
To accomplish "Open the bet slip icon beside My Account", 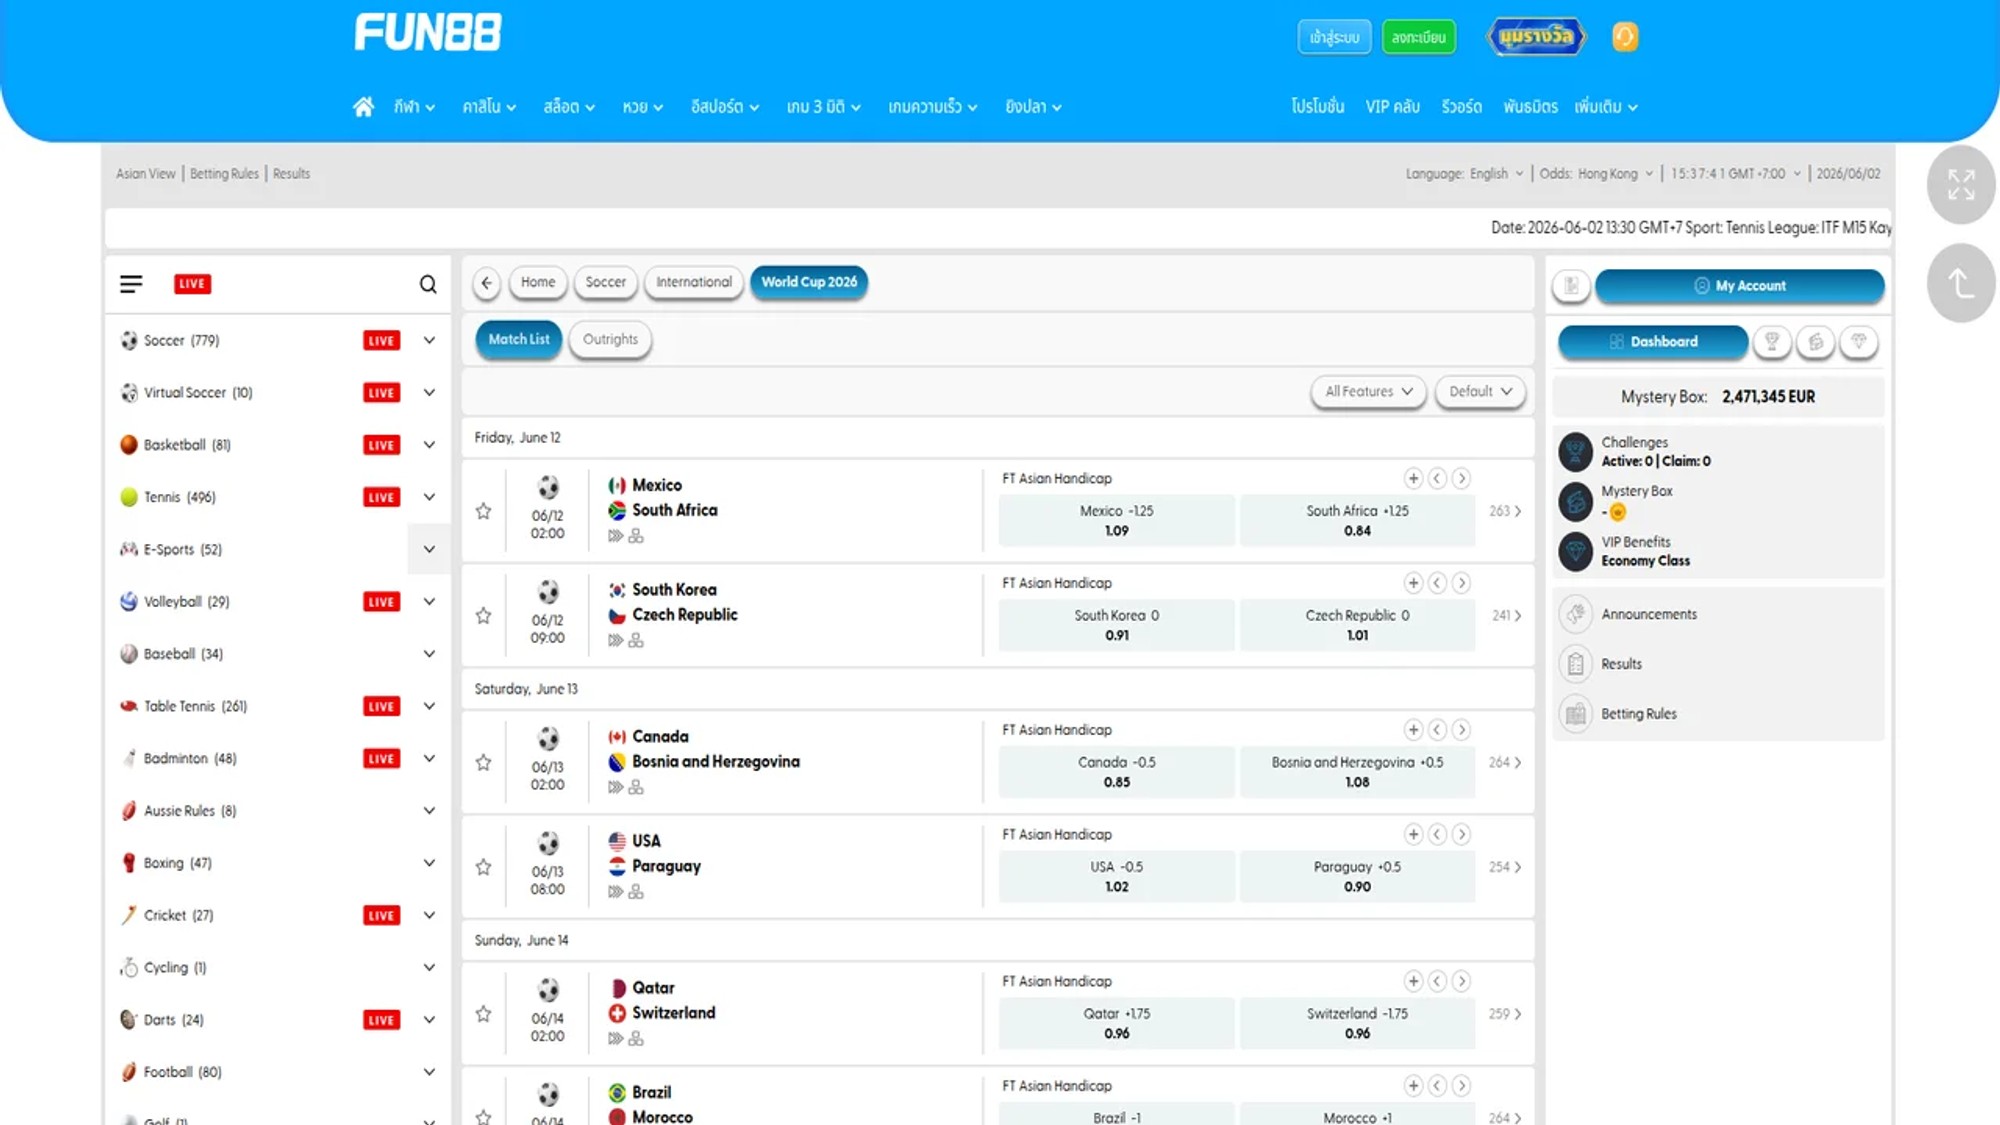I will (1572, 286).
